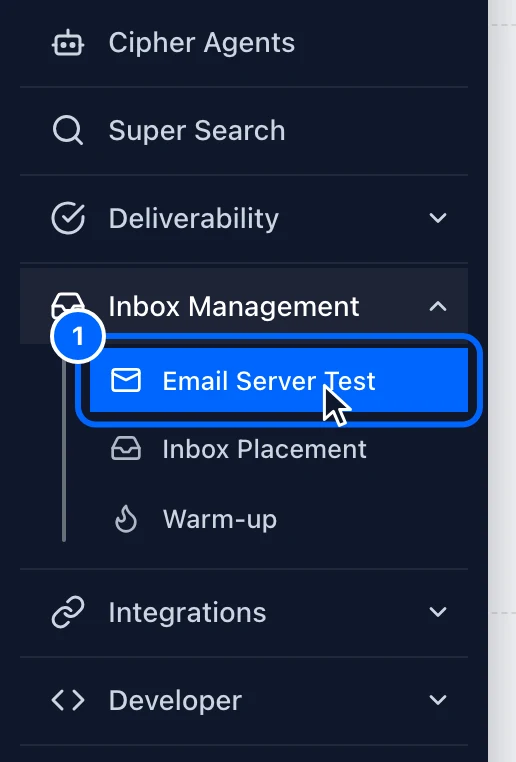This screenshot has width=516, height=762.
Task: Expand the Developer chevron
Action: 438,700
